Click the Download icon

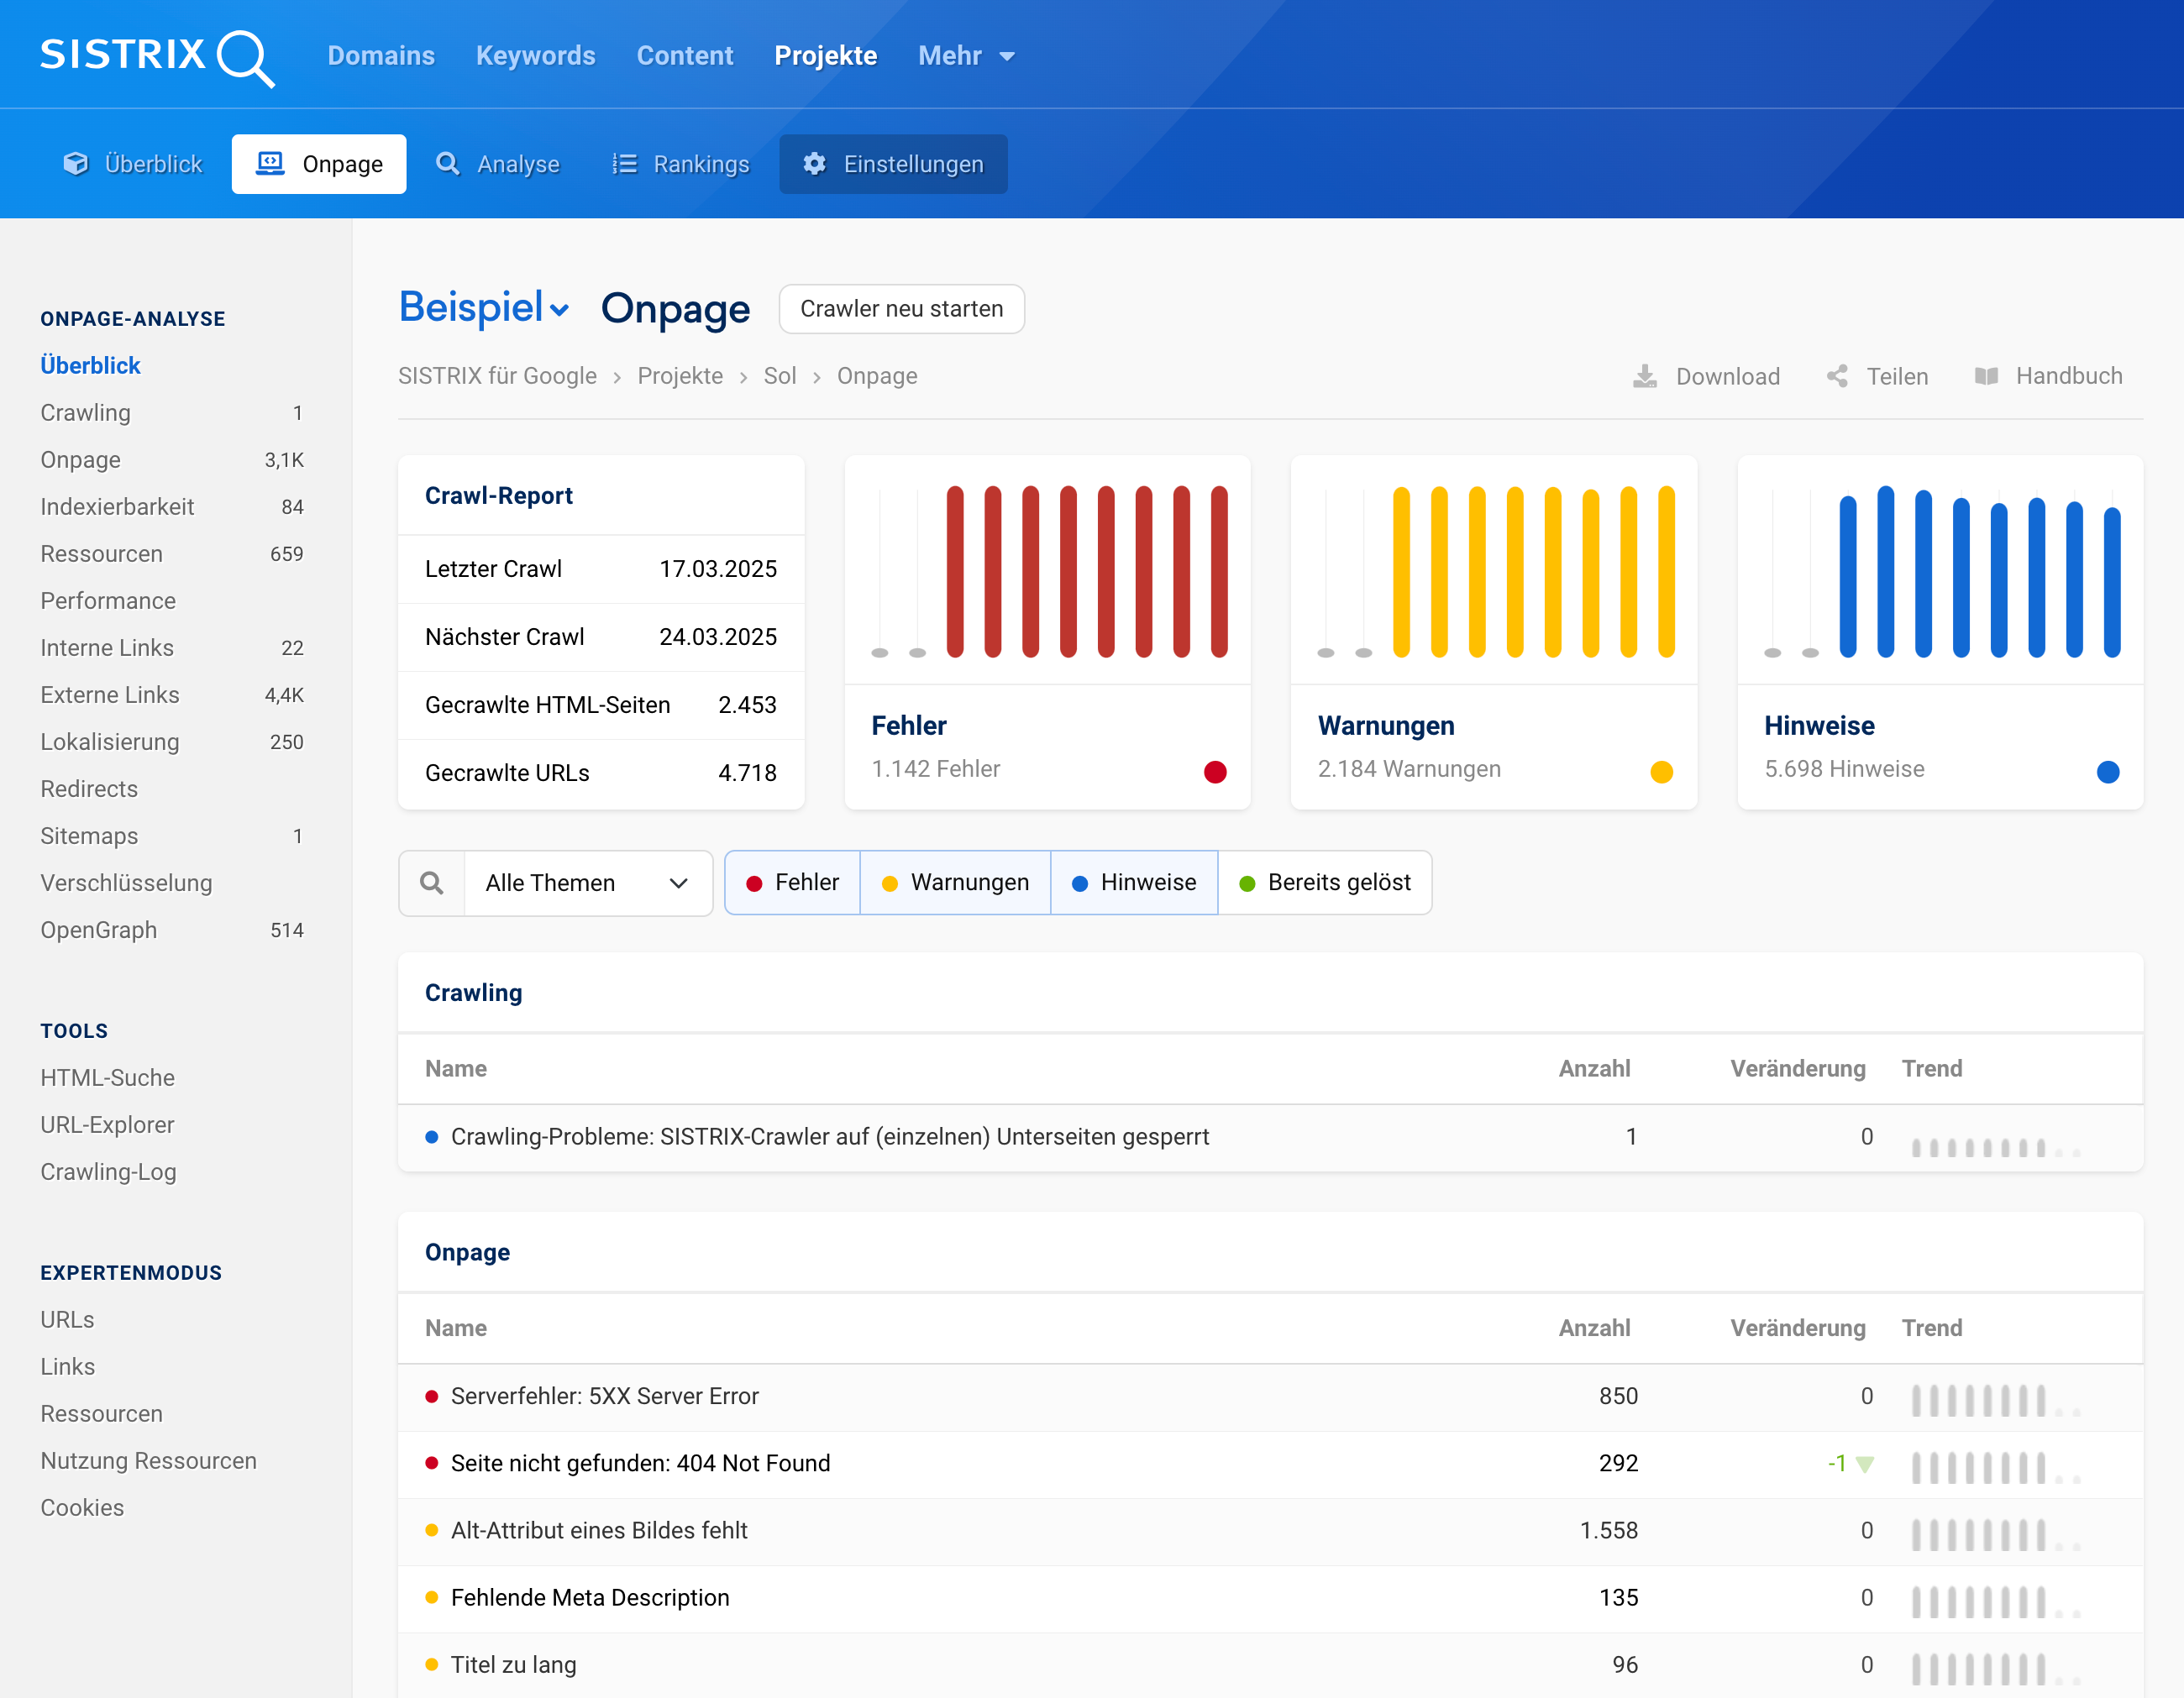1644,376
